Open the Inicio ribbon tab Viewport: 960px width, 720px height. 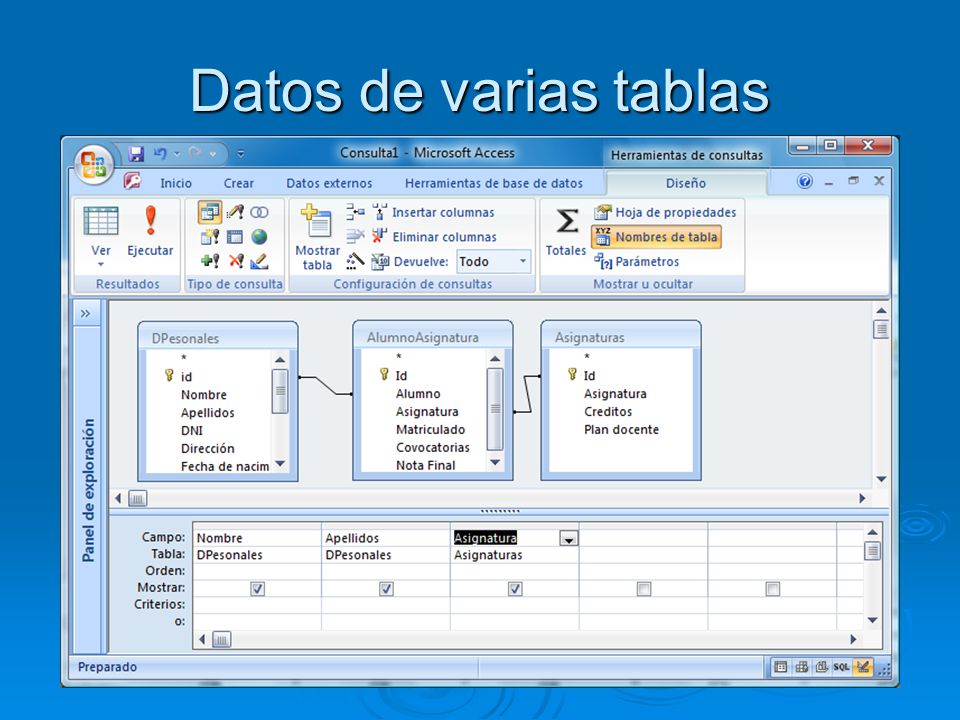click(176, 183)
